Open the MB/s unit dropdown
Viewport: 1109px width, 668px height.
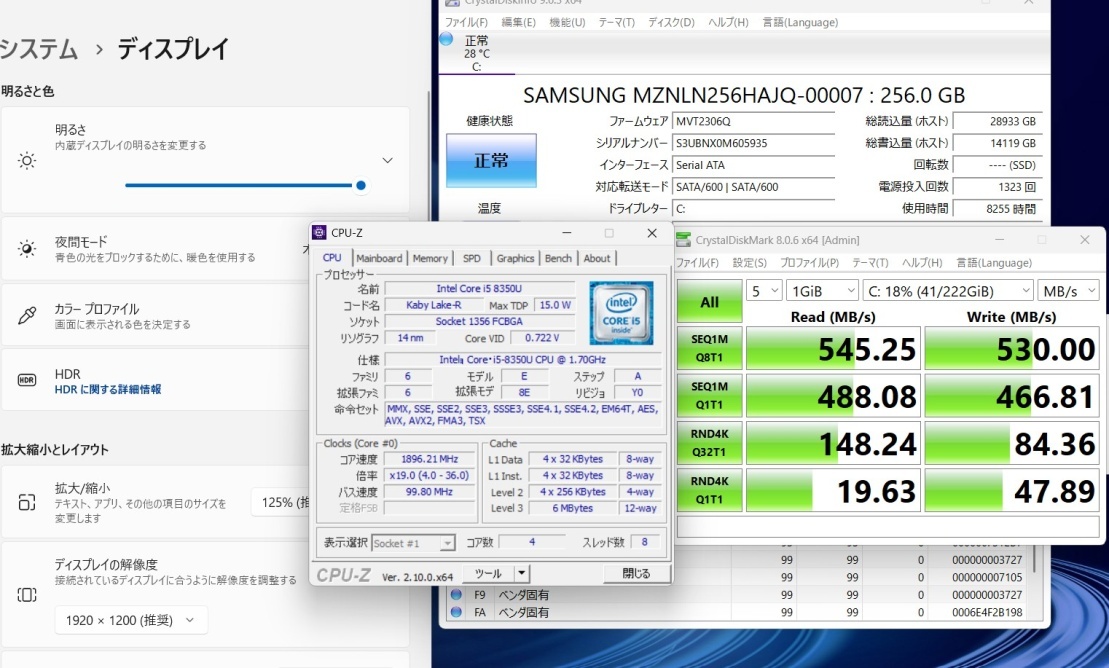point(1069,291)
